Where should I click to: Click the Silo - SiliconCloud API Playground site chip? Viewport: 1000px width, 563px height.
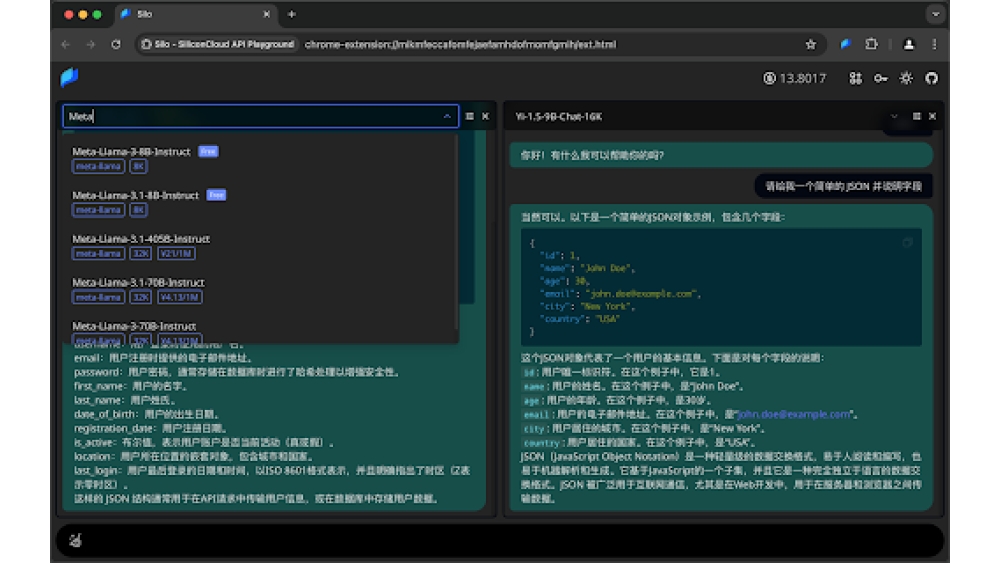pyautogui.click(x=218, y=44)
